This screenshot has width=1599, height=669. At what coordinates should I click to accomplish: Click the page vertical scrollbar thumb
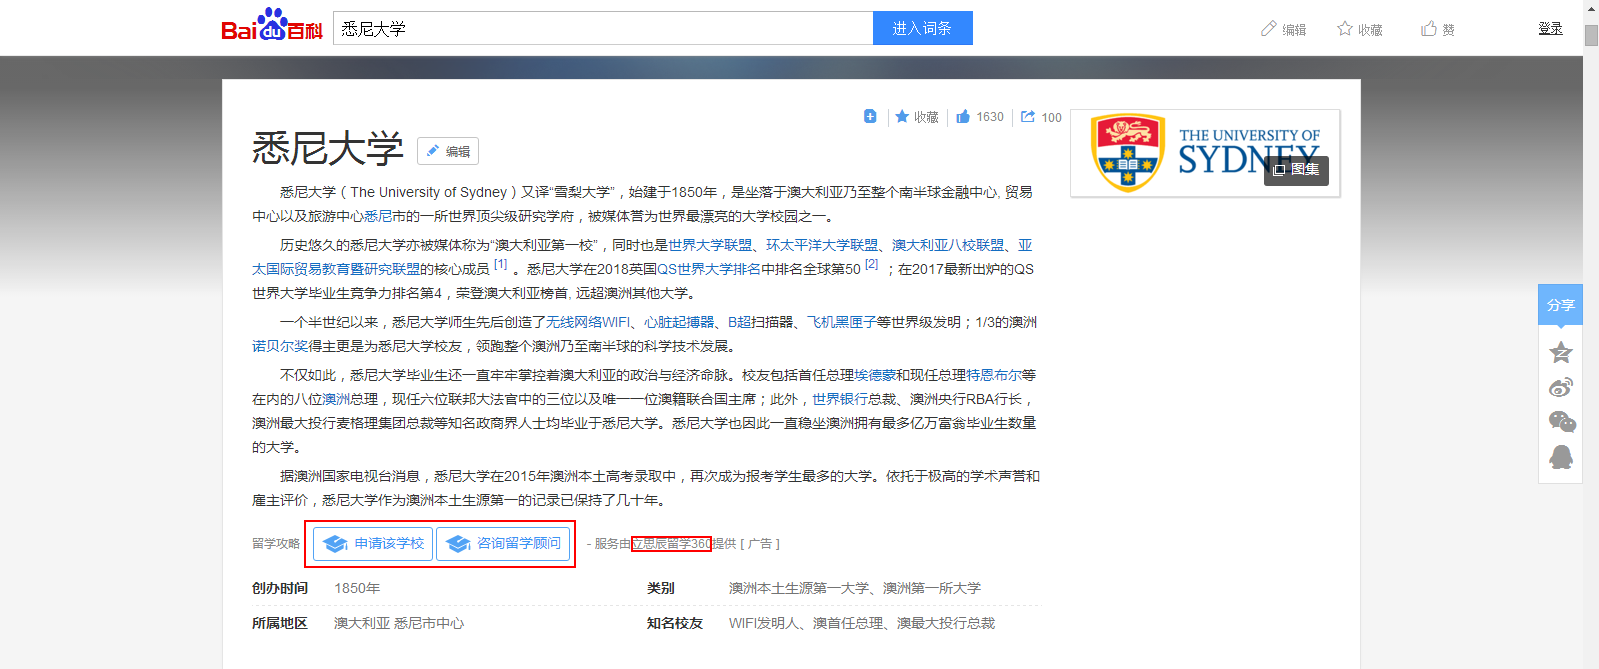point(1591,35)
